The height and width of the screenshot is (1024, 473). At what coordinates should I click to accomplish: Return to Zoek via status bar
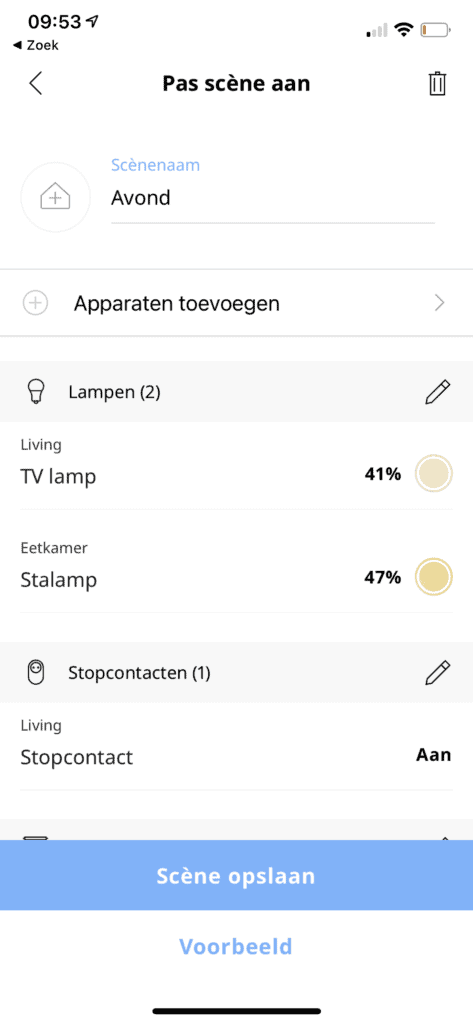pyautogui.click(x=36, y=45)
